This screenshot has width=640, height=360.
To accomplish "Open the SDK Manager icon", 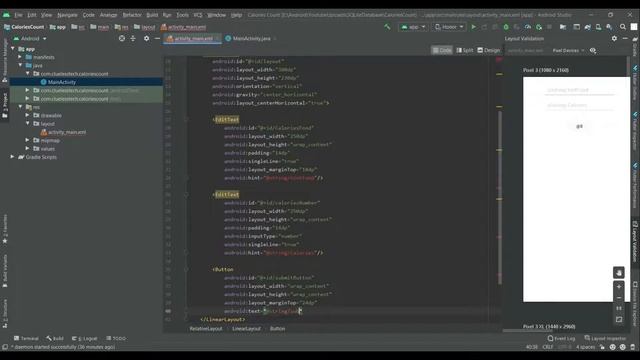I will pyautogui.click(x=609, y=27).
